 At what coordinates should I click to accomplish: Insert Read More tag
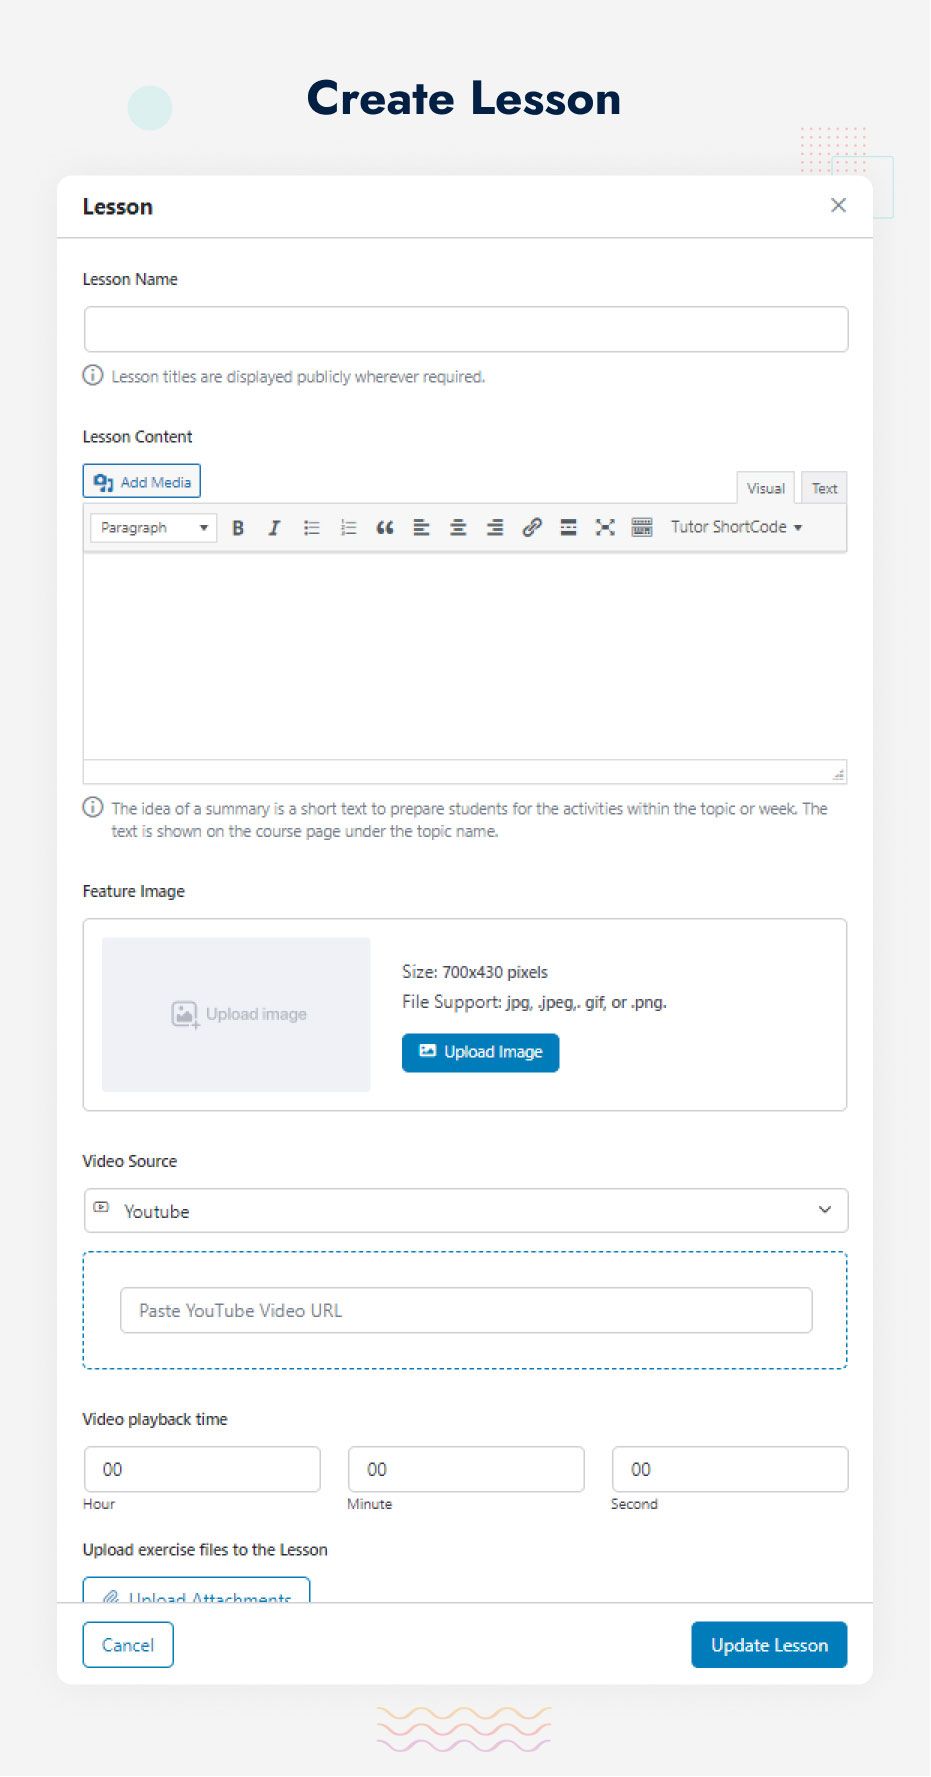(x=568, y=528)
